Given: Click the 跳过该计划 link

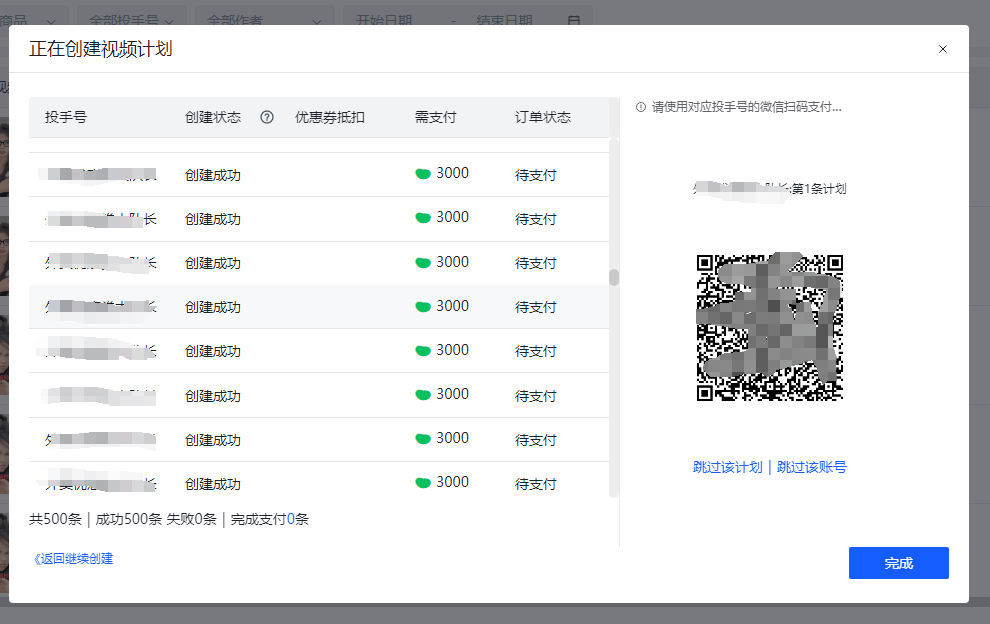Looking at the screenshot, I should click(727, 467).
